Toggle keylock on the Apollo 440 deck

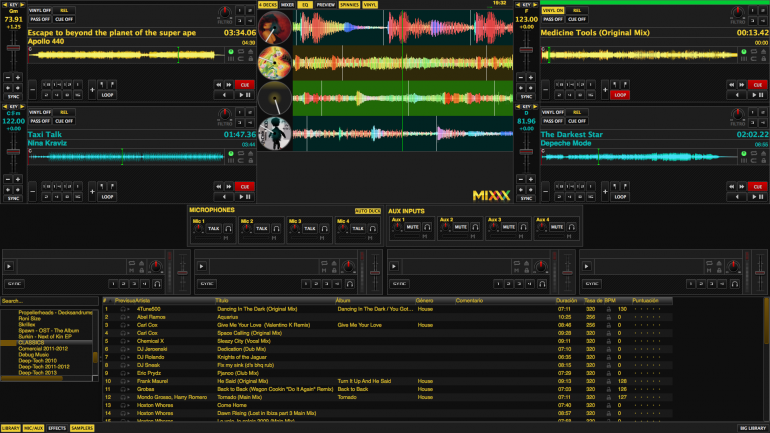[250, 58]
